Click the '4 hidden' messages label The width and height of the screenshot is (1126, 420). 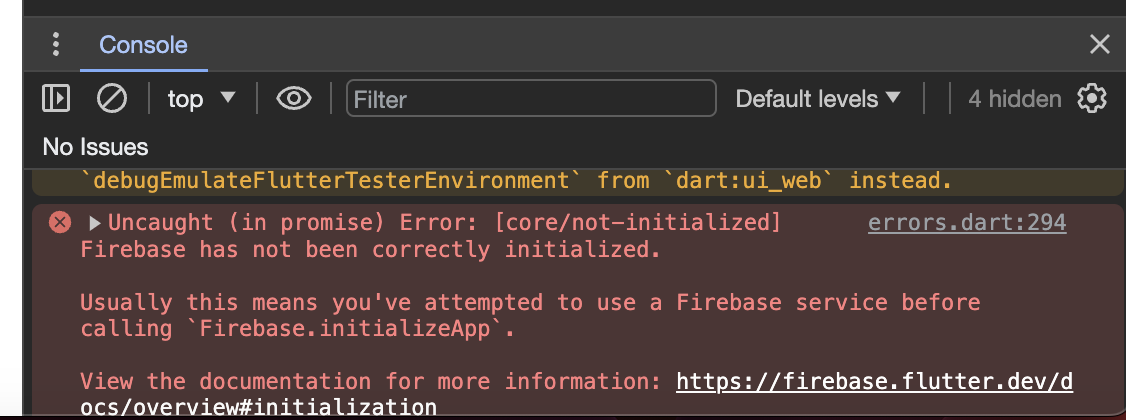[1013, 98]
